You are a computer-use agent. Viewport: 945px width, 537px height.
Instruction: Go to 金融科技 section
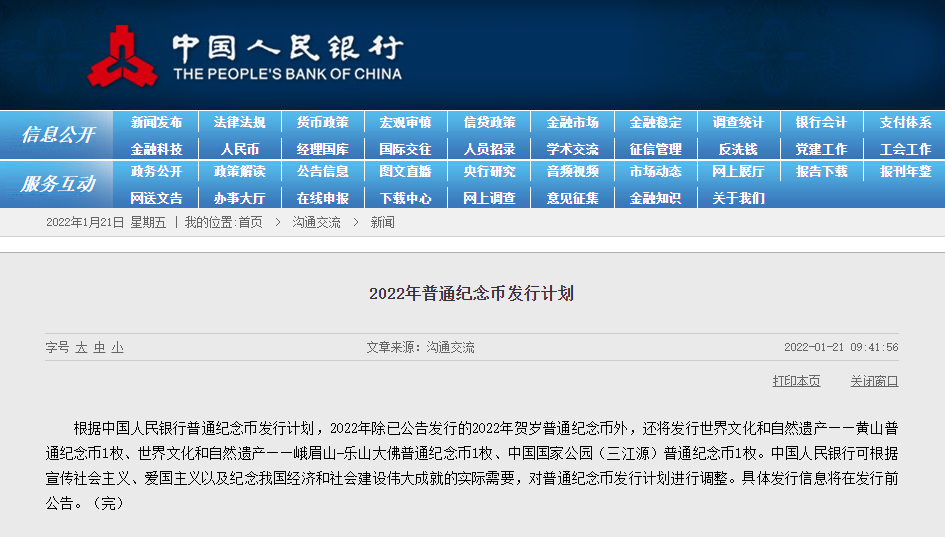pyautogui.click(x=156, y=149)
